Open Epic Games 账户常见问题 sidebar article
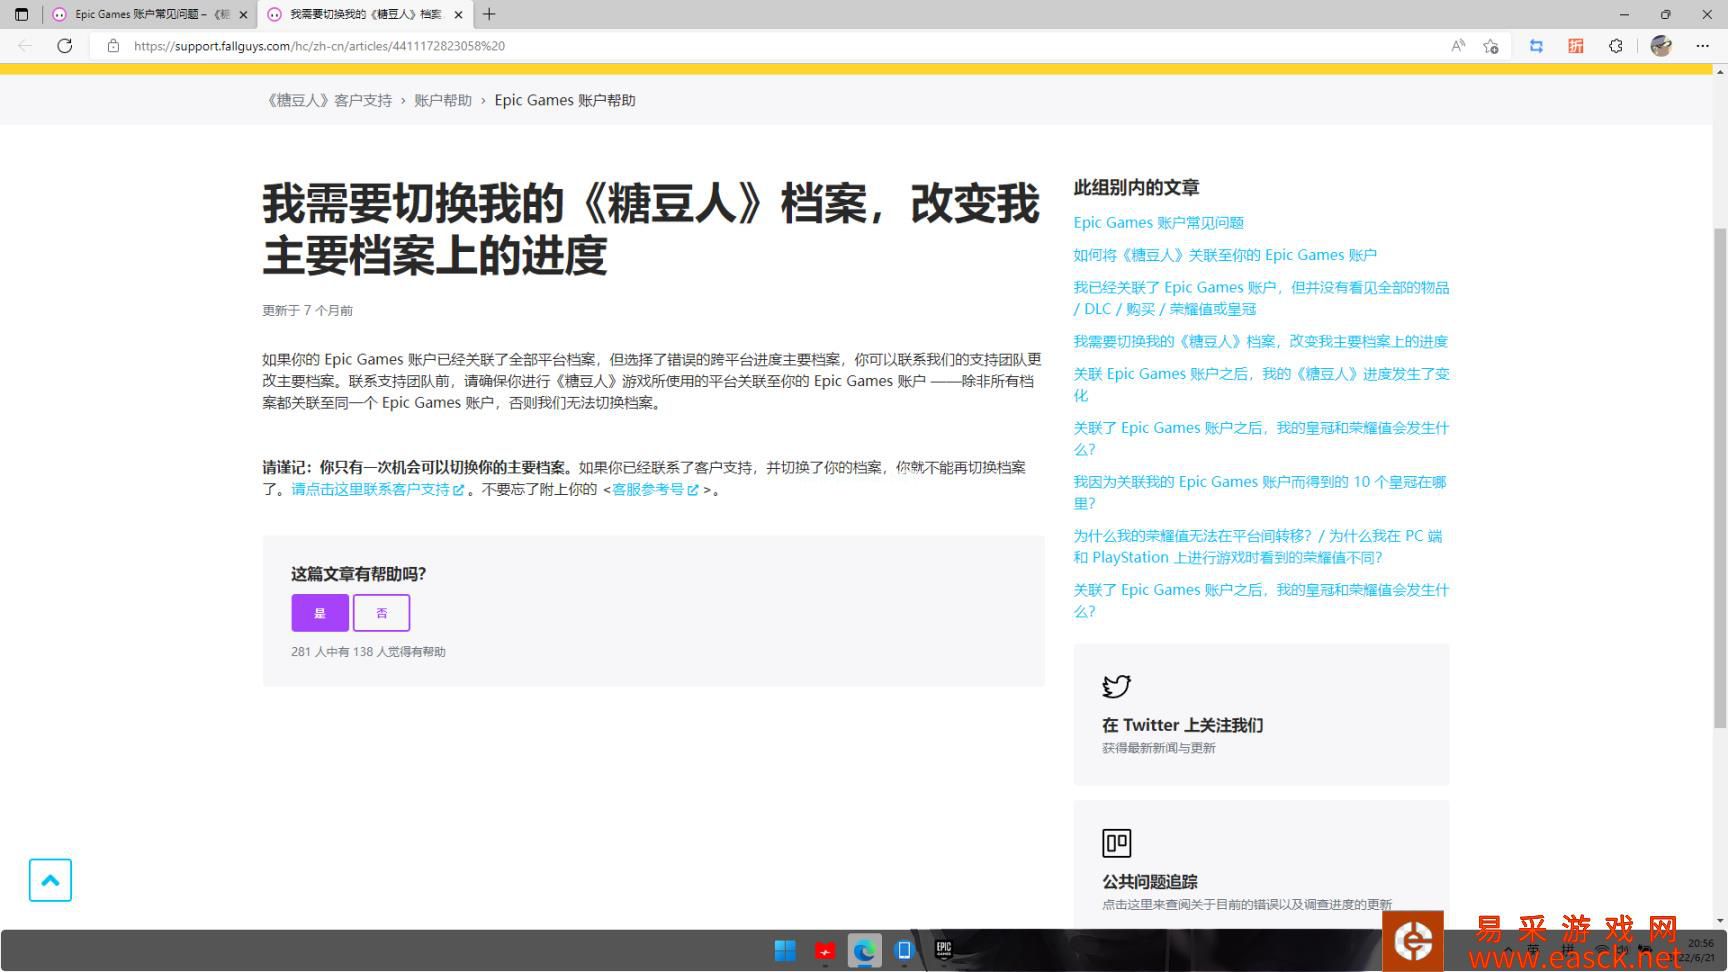 click(1158, 222)
